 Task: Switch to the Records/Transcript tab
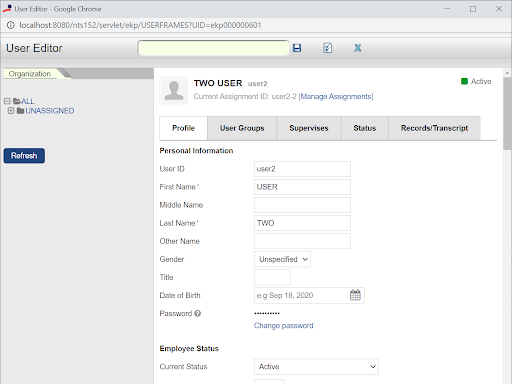pos(434,128)
